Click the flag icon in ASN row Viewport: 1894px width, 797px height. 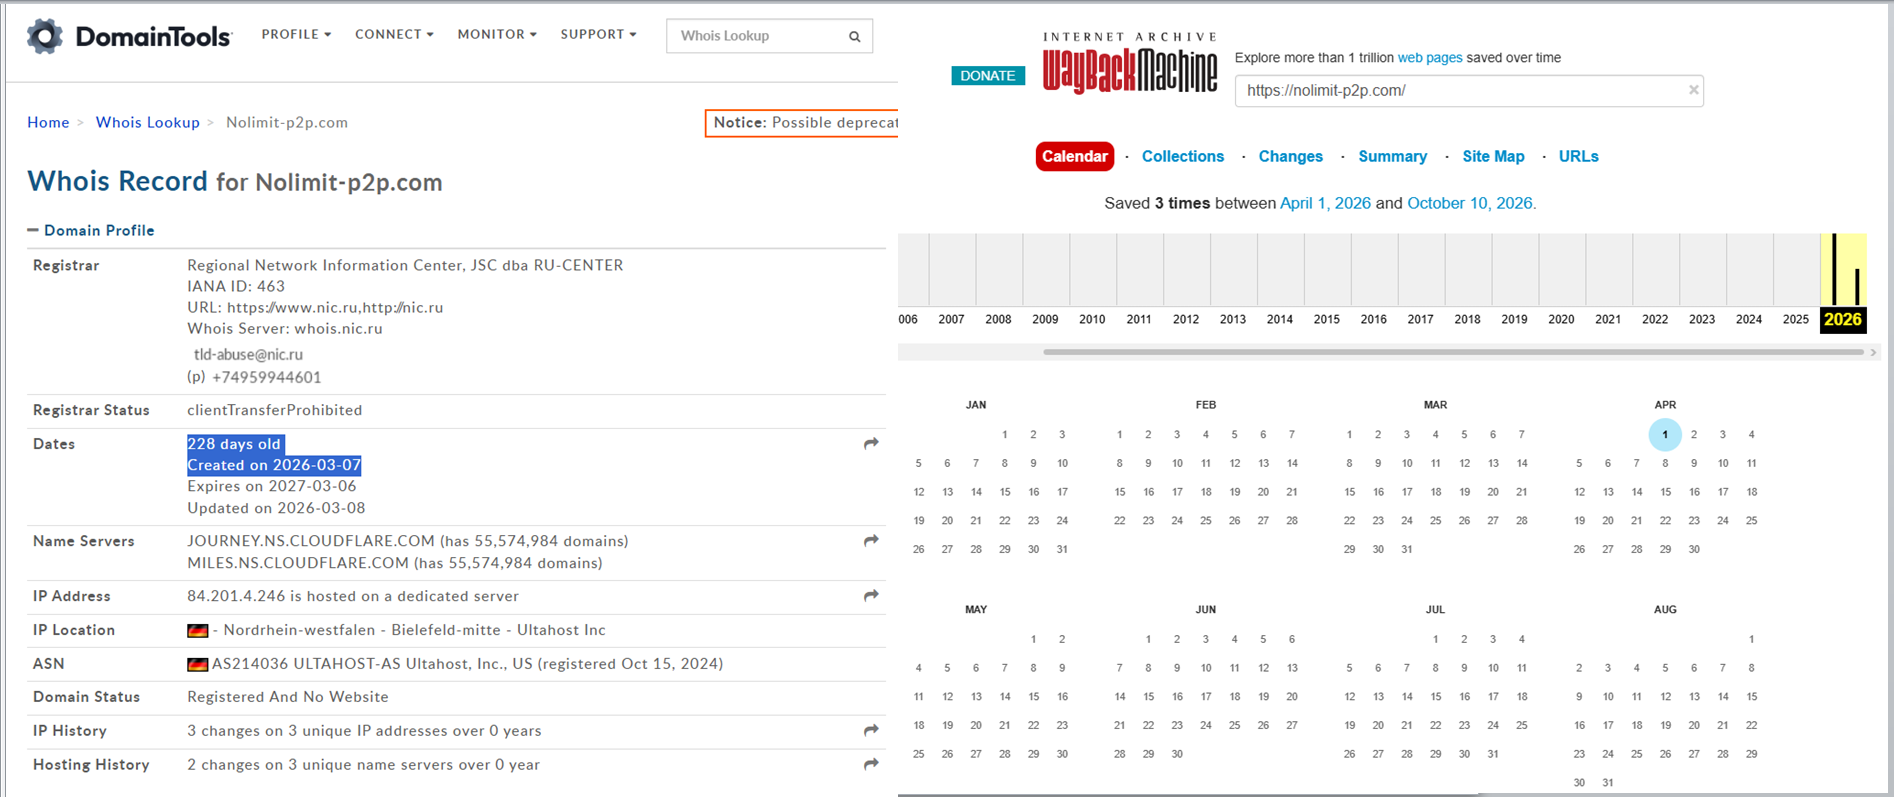tap(198, 664)
